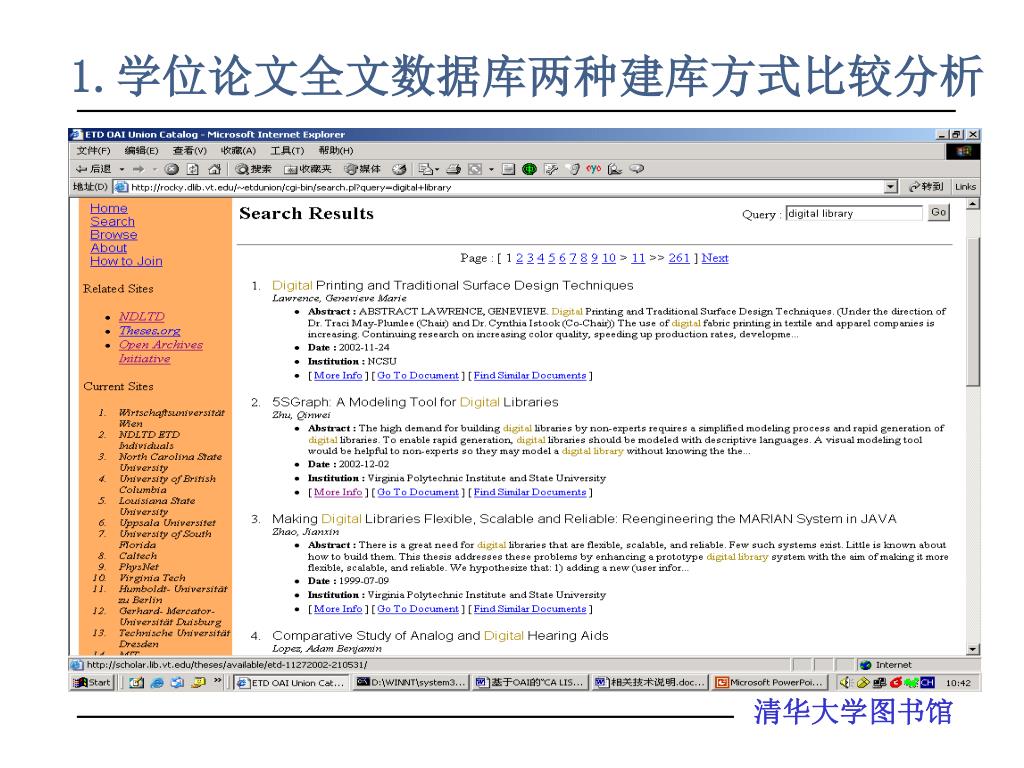
Task: Go to browser home page icon
Action: 214,169
